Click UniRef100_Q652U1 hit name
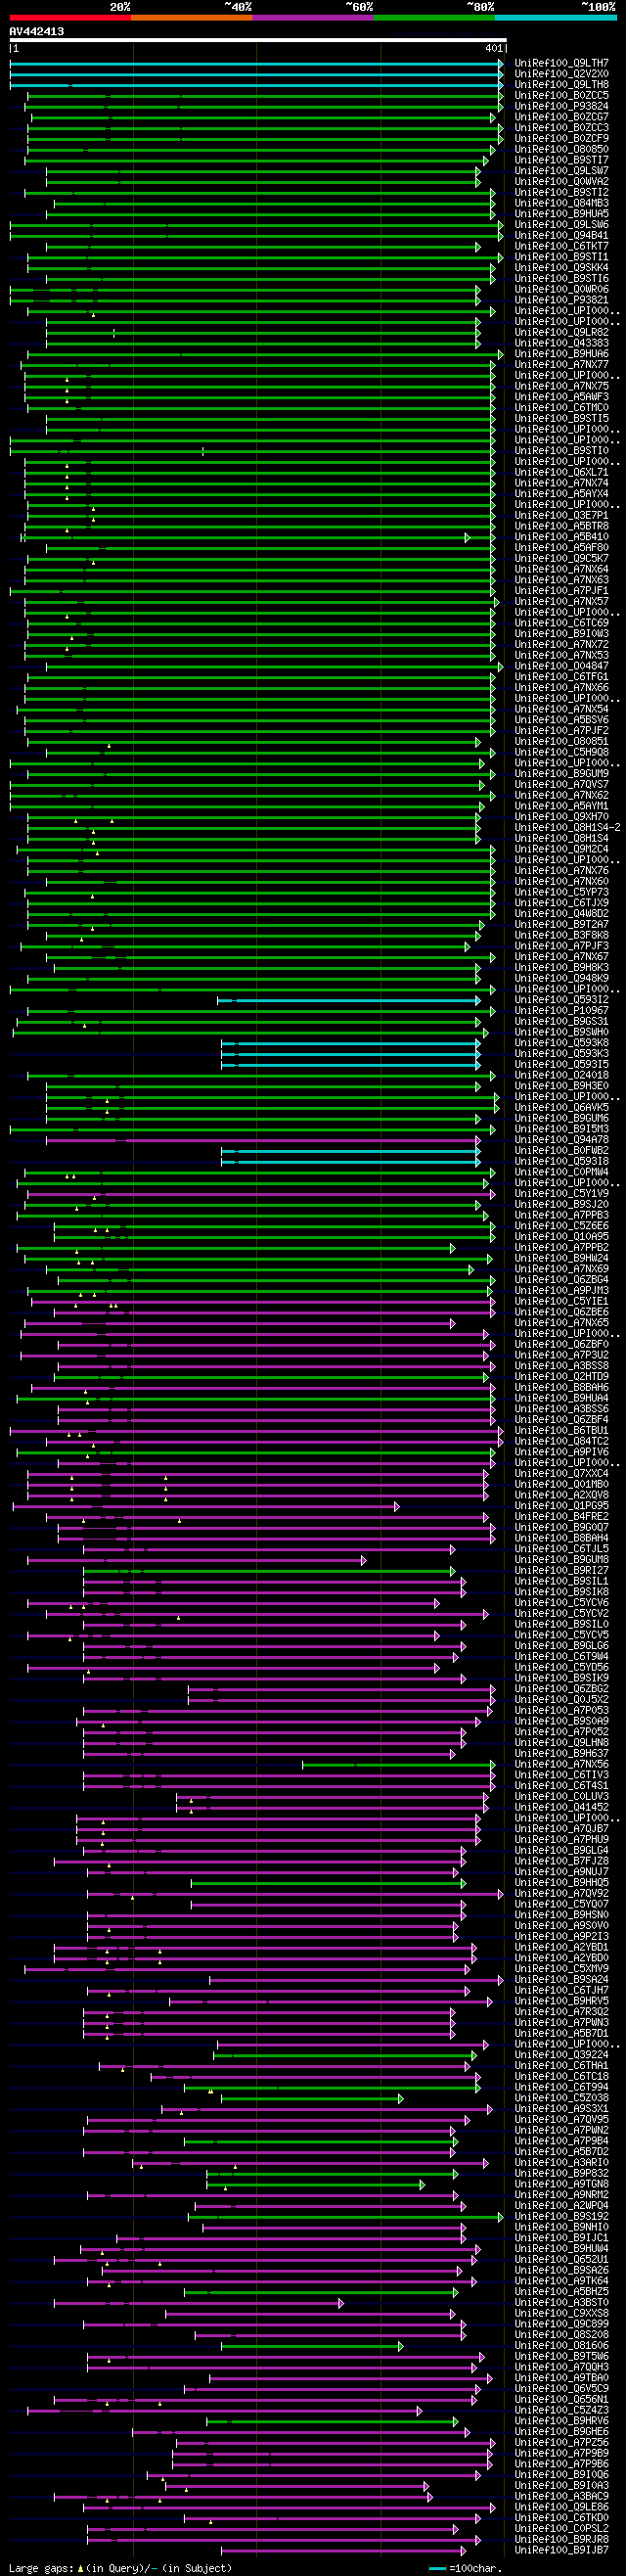The image size is (626, 2576). tap(561, 2260)
